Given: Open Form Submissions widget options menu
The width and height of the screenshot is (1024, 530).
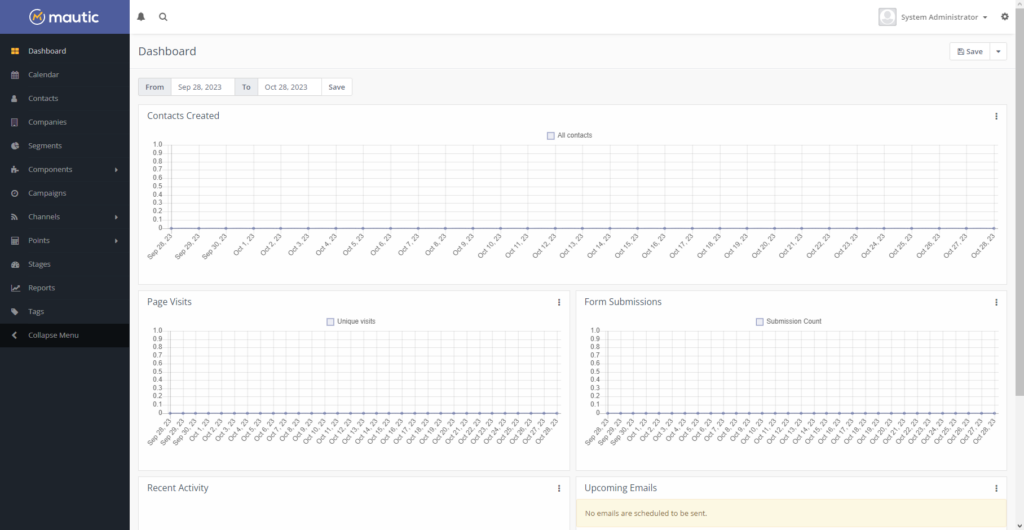Looking at the screenshot, I should (996, 302).
